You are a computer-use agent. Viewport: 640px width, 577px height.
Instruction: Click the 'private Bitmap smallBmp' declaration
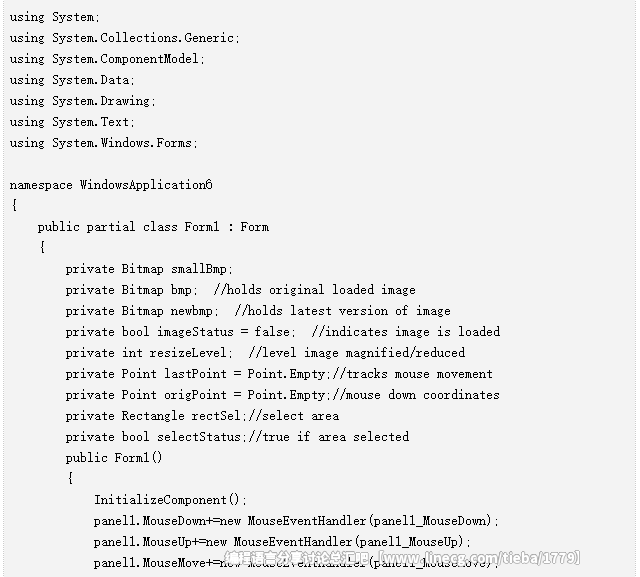149,269
